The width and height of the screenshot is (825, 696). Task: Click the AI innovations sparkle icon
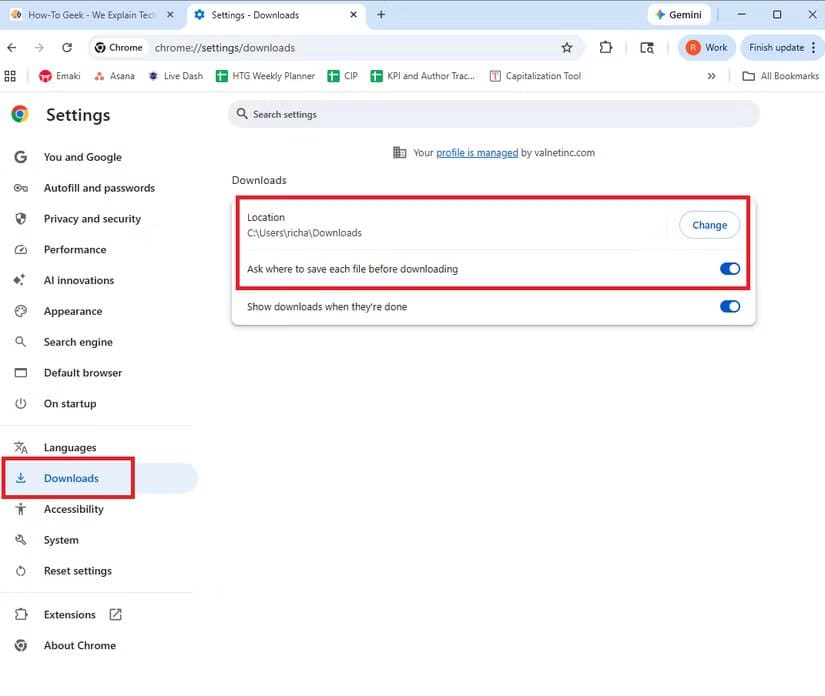(x=21, y=280)
